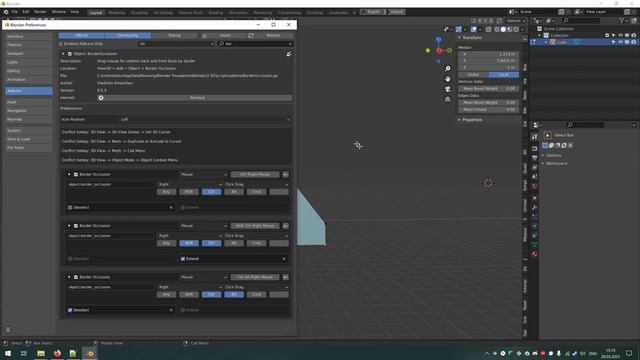Click the Ctrl Alt Right Mouse binding button

point(255,277)
